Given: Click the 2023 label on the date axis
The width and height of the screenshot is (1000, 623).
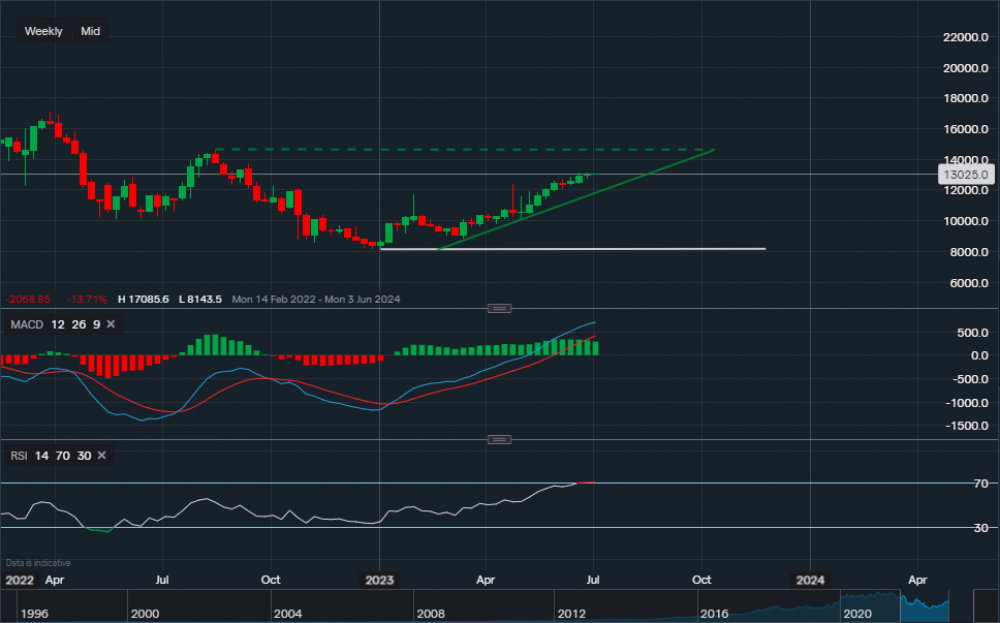Looking at the screenshot, I should pos(381,579).
